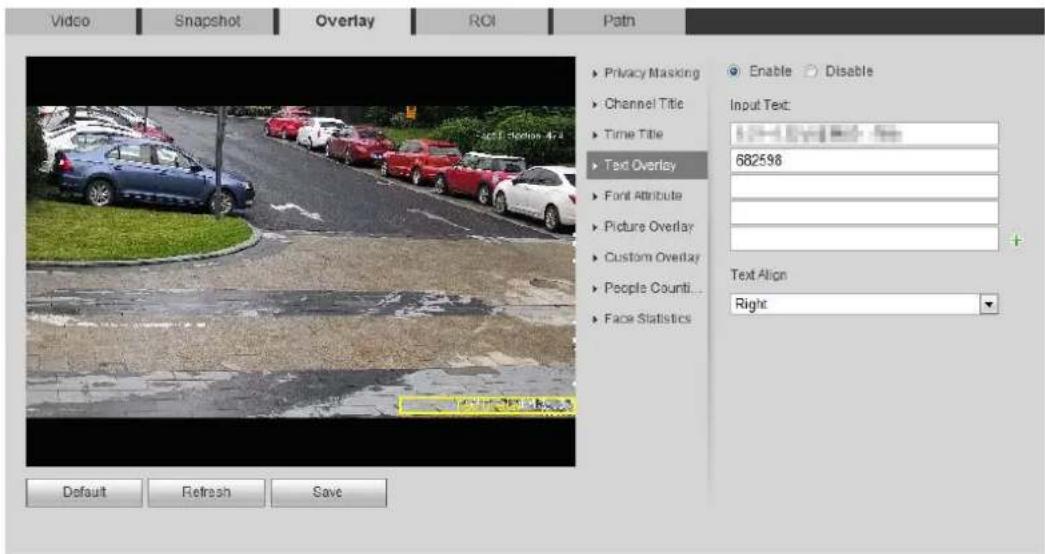Image resolution: width=1045 pixels, height=554 pixels.
Task: Click the fifth input field beside plus
Action: [864, 239]
